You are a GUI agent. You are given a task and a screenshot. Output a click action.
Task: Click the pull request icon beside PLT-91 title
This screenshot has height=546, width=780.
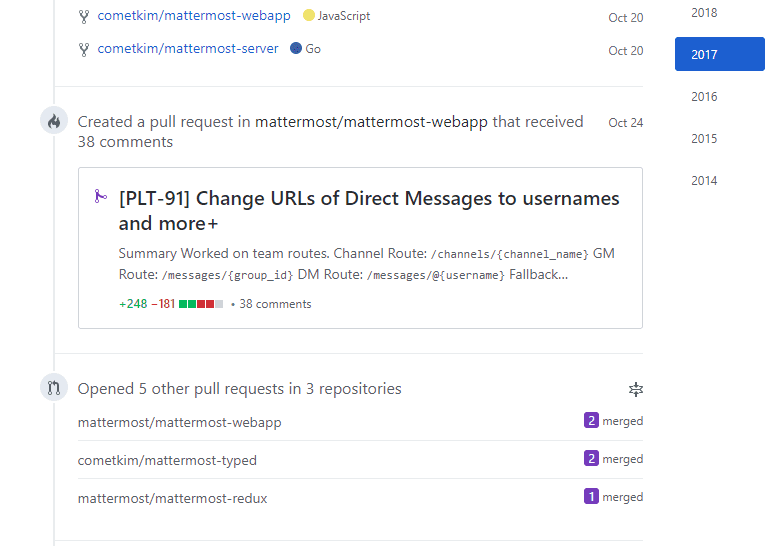coord(100,197)
